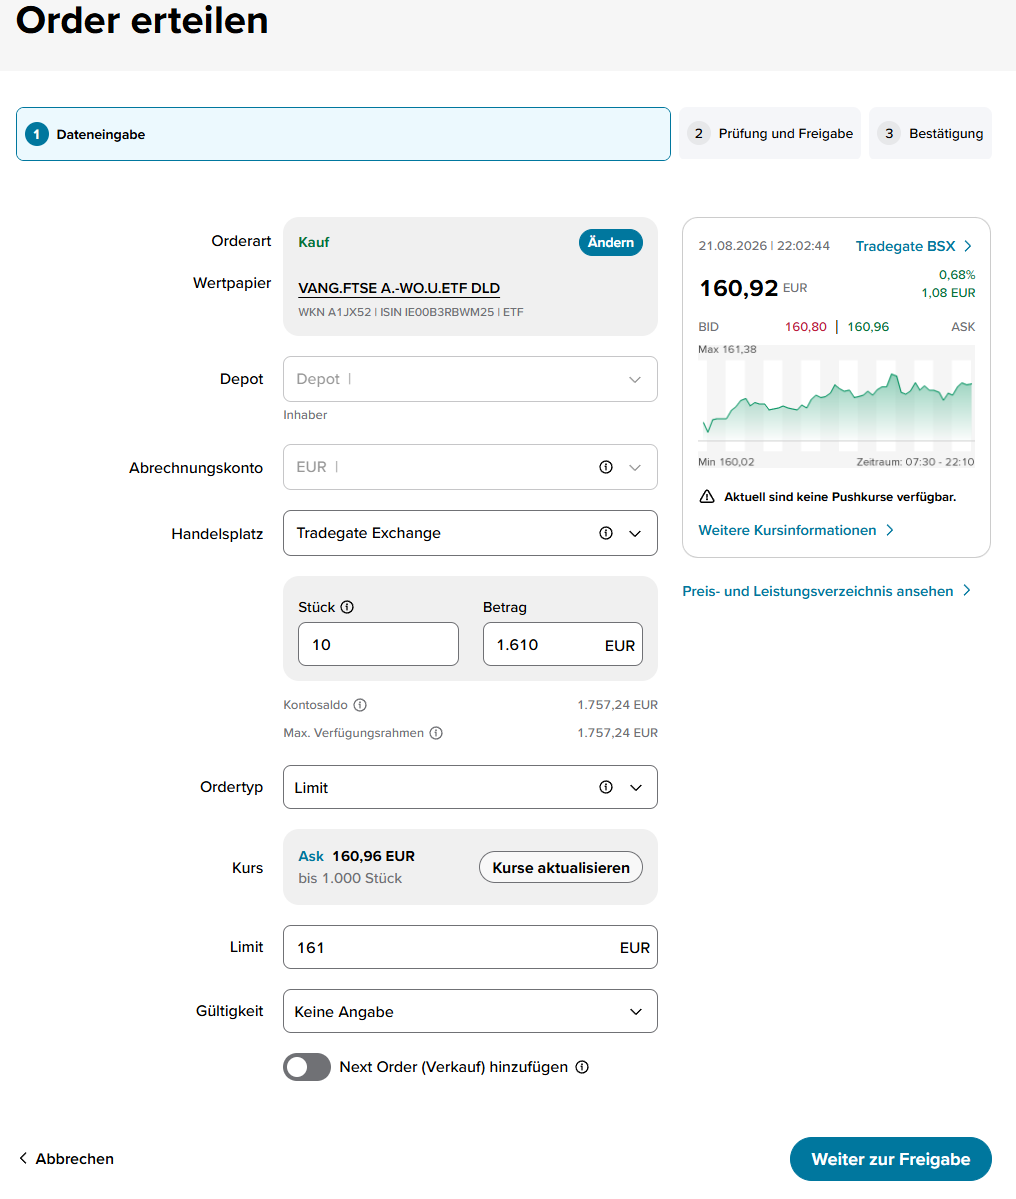Click Kontosaldo value 1.757,24 EUR
Screen dimensions: 1016x1199
618,705
